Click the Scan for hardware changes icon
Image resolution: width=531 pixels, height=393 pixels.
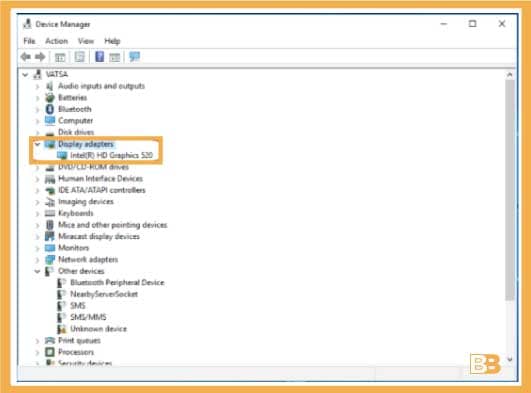coord(134,57)
